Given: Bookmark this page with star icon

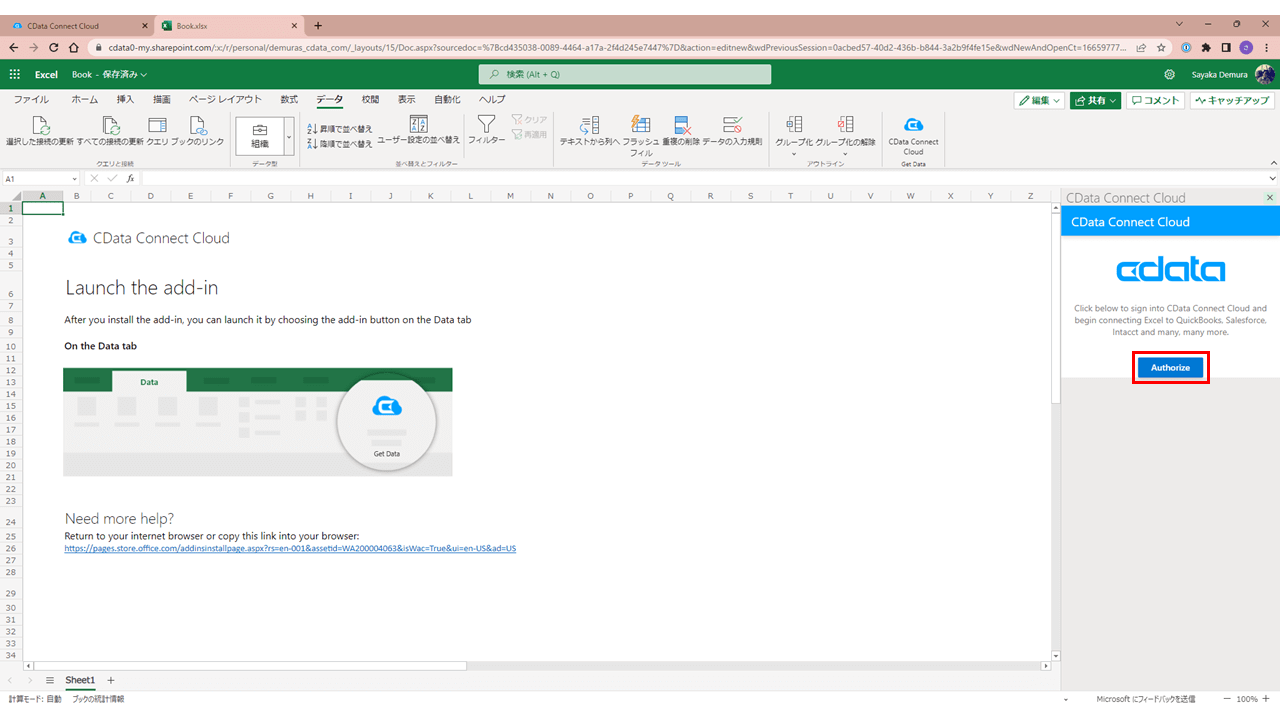Looking at the screenshot, I should (x=1161, y=47).
